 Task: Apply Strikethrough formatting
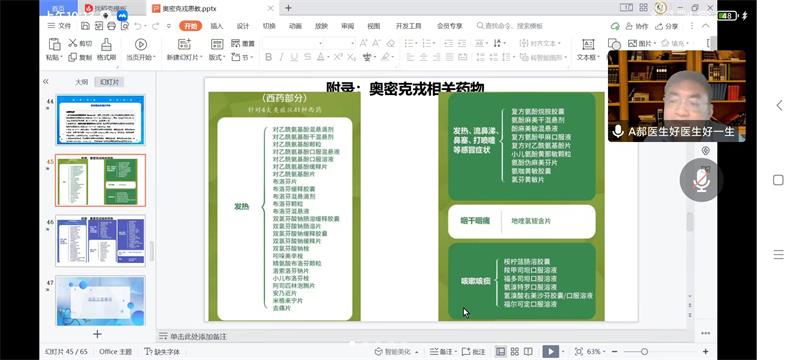point(307,58)
